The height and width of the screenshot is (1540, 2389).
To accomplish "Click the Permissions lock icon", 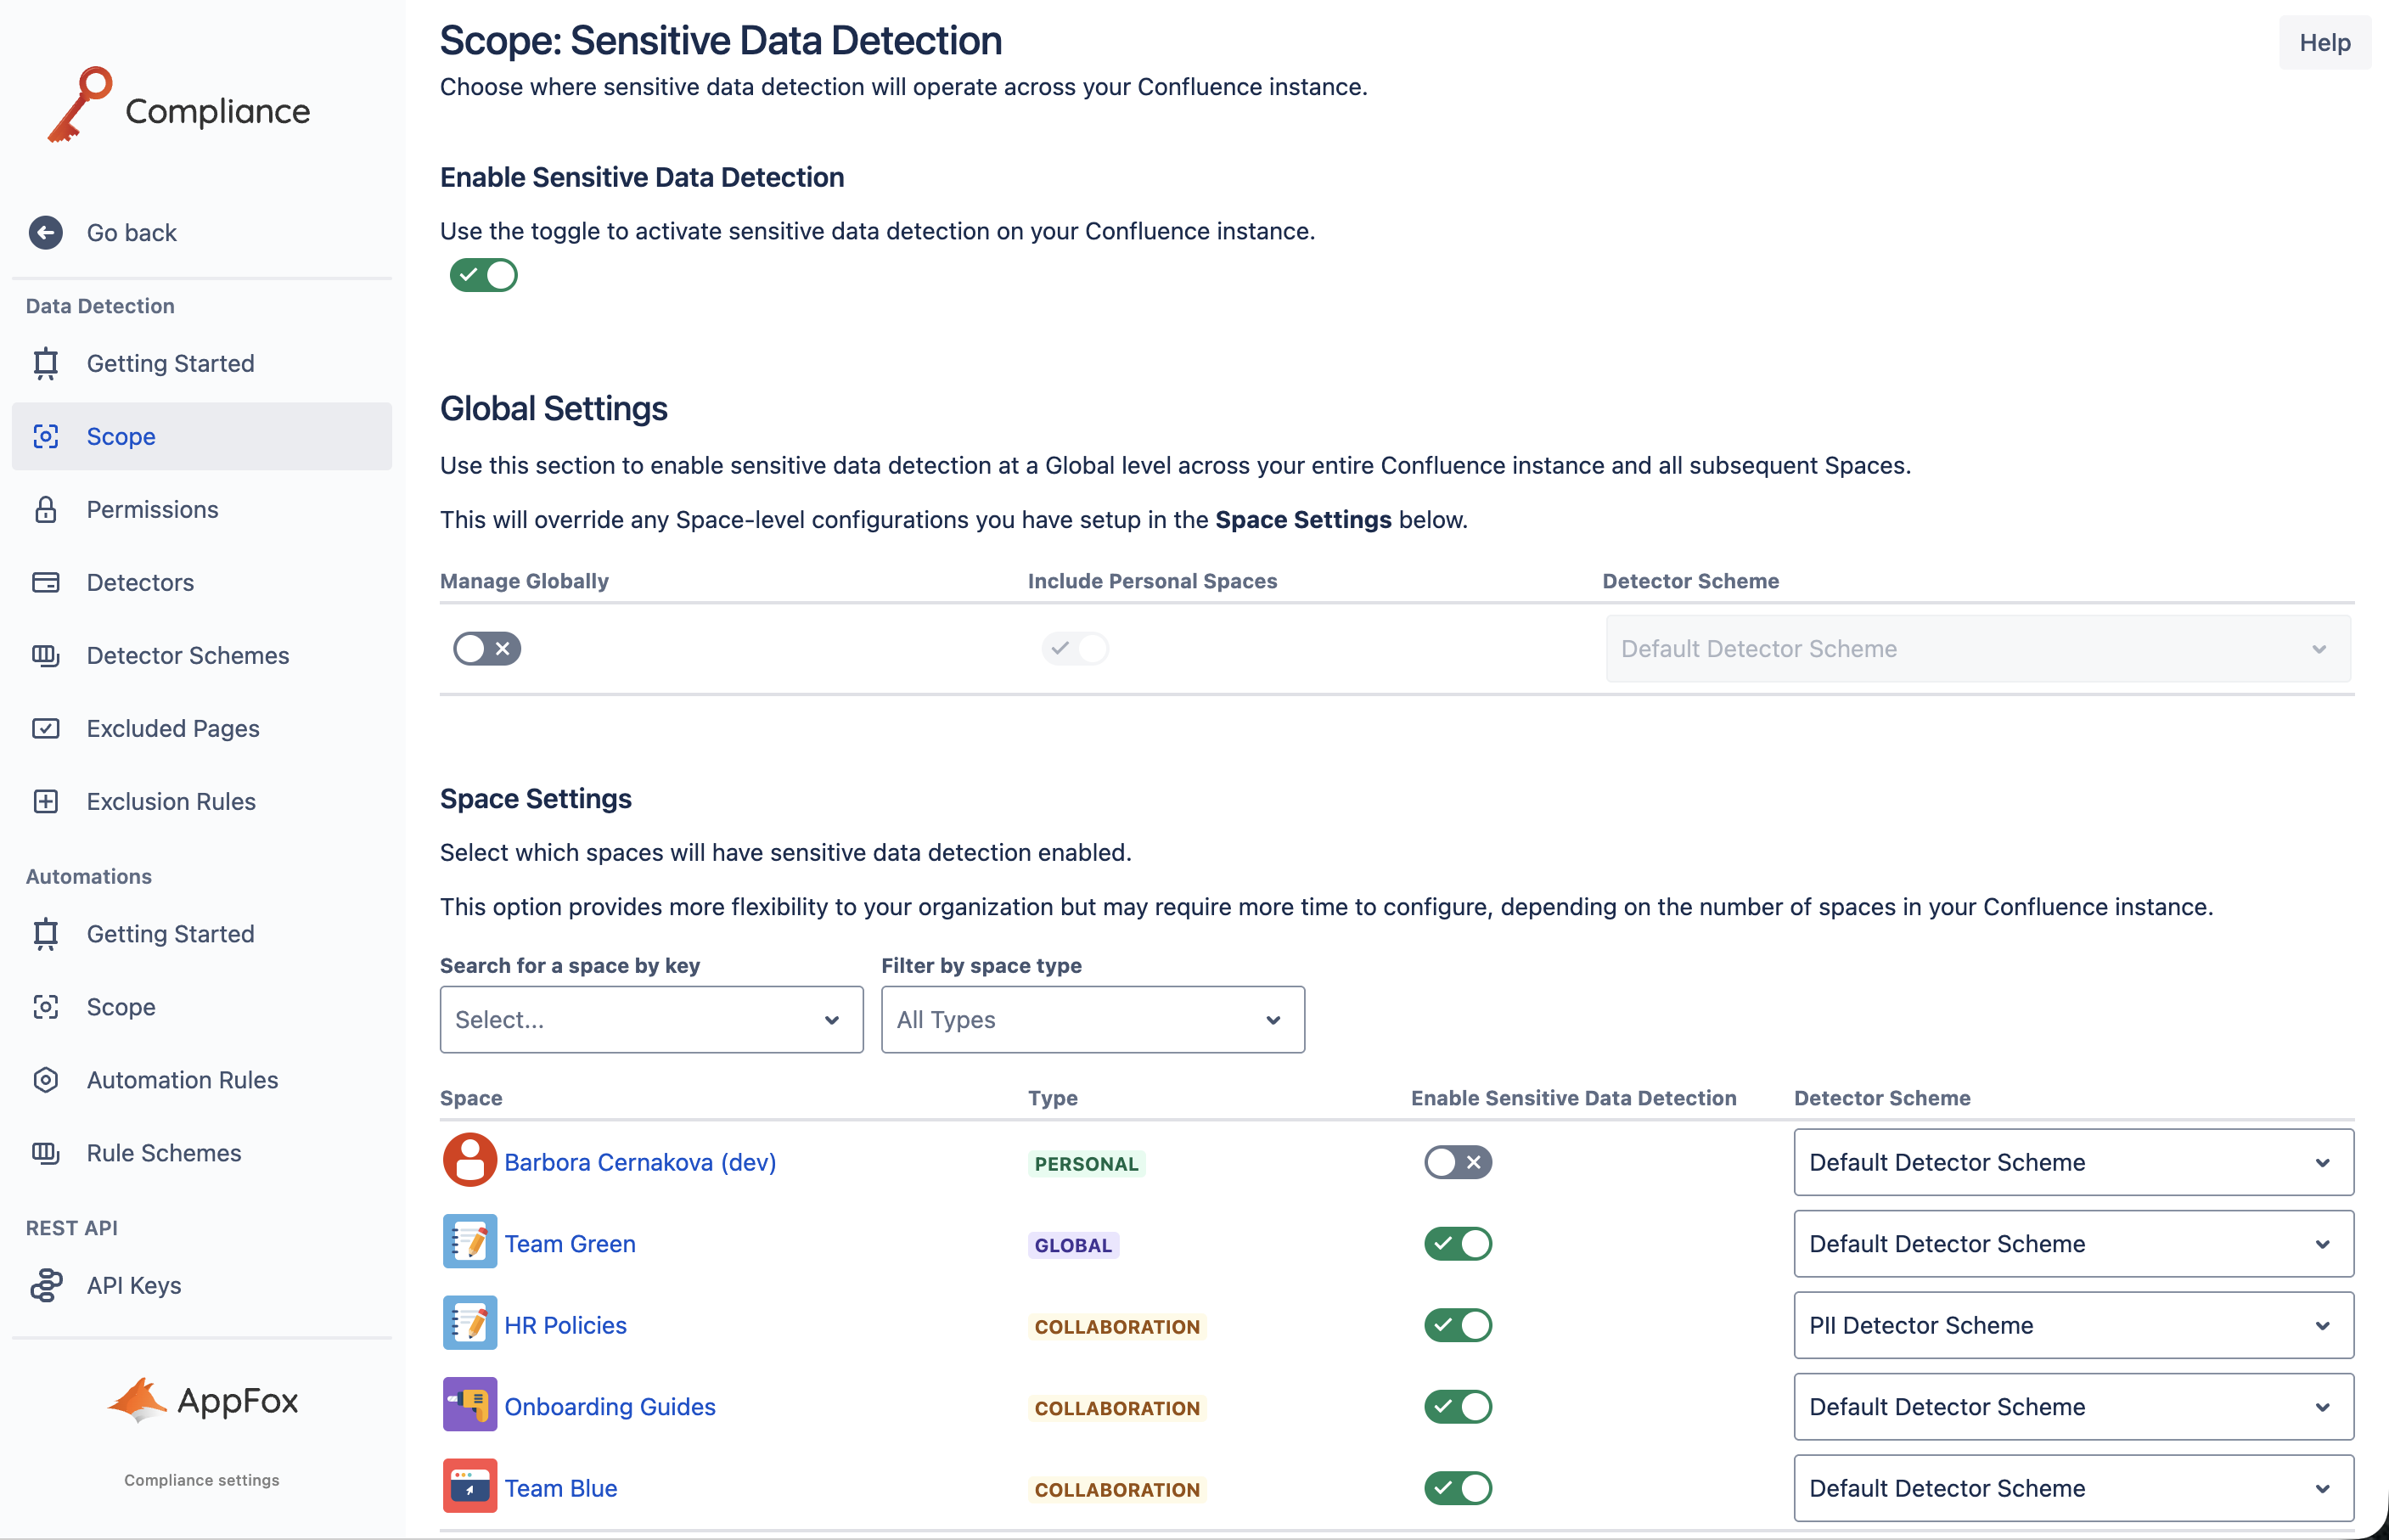I will (x=45, y=510).
